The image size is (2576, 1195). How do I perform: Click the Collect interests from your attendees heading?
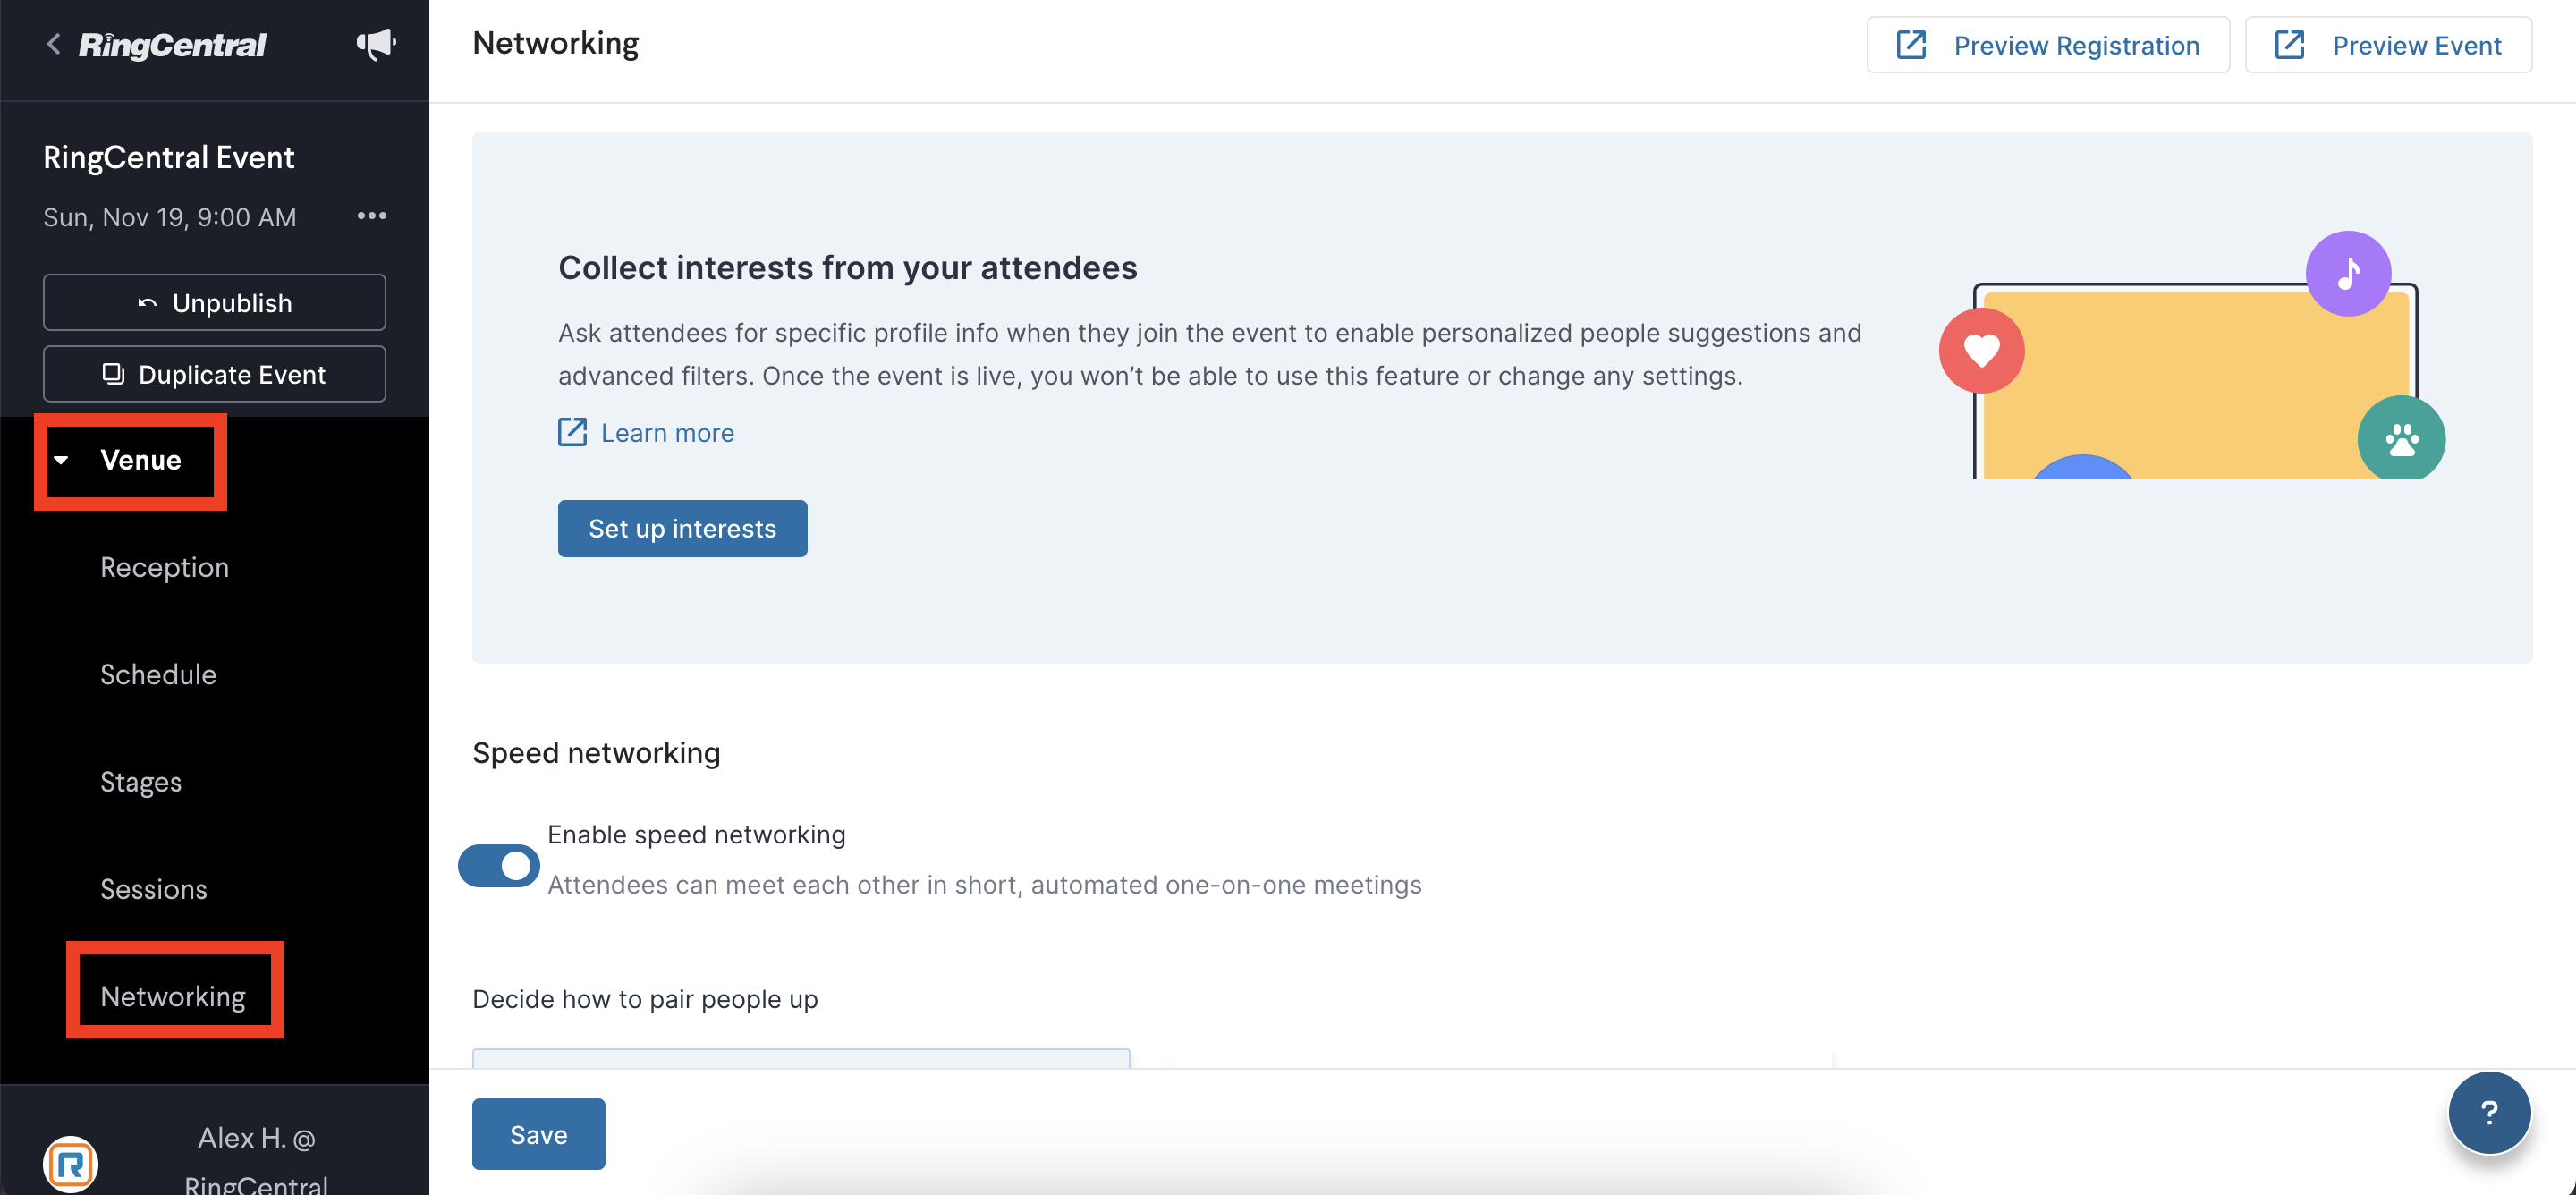tap(847, 267)
